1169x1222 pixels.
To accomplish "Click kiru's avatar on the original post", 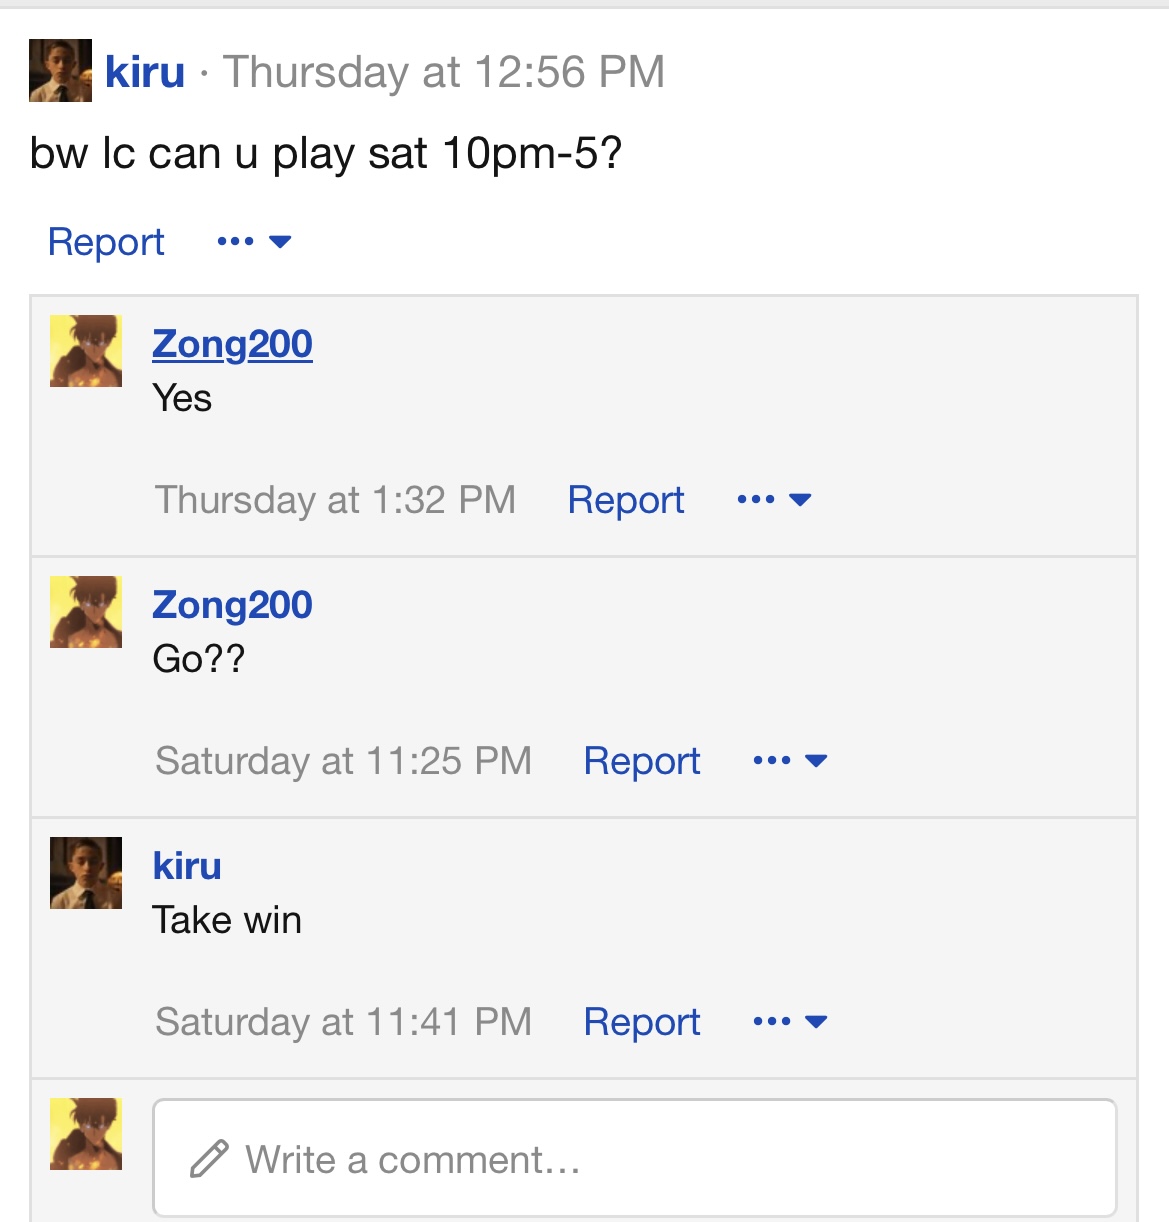I will click(x=60, y=71).
